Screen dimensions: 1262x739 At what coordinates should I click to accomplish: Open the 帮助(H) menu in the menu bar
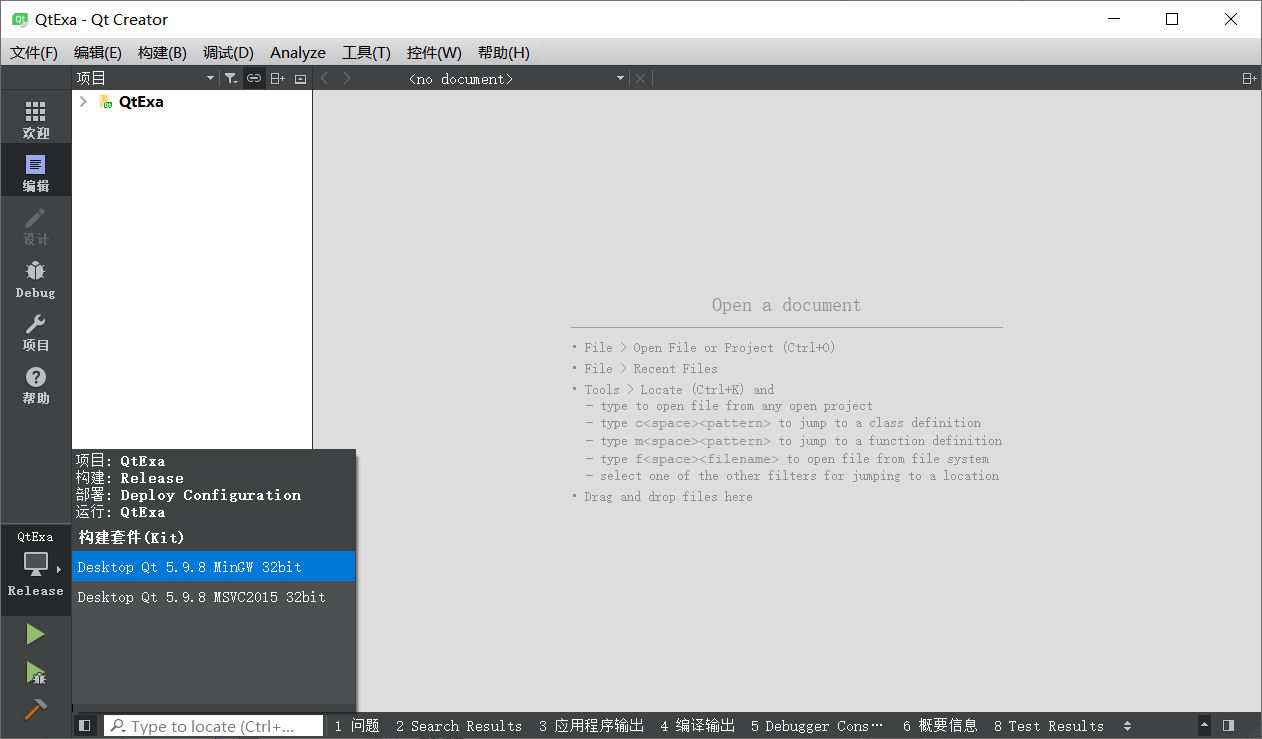tap(504, 53)
